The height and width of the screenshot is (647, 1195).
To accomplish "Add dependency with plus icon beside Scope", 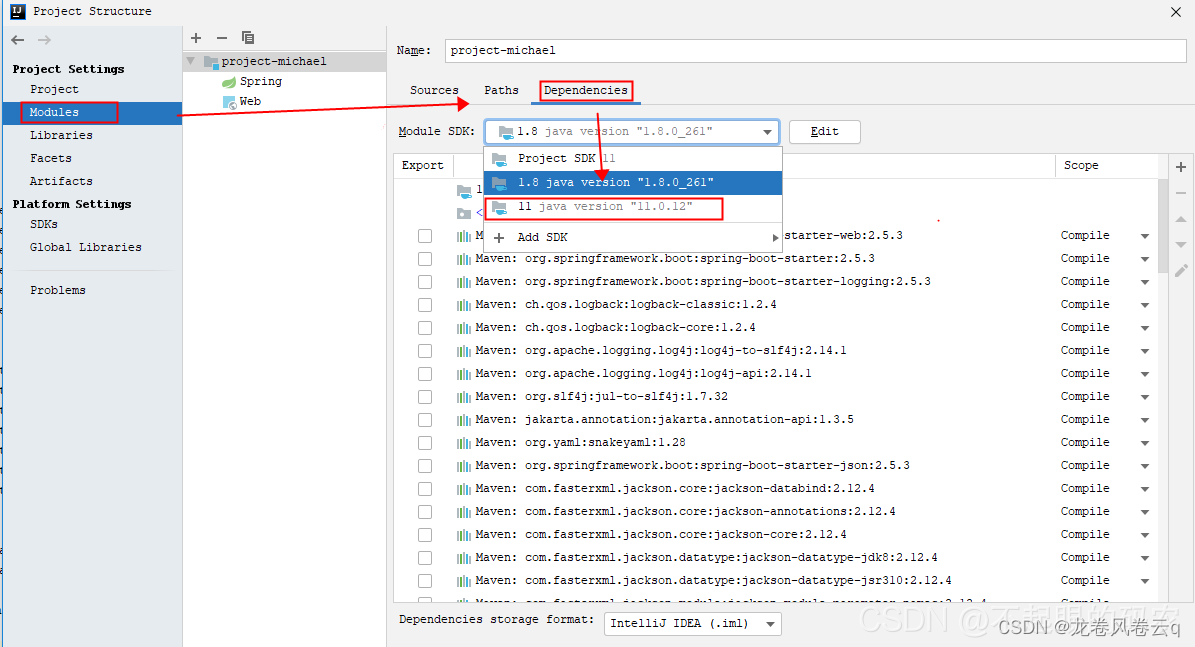I will click(1181, 167).
